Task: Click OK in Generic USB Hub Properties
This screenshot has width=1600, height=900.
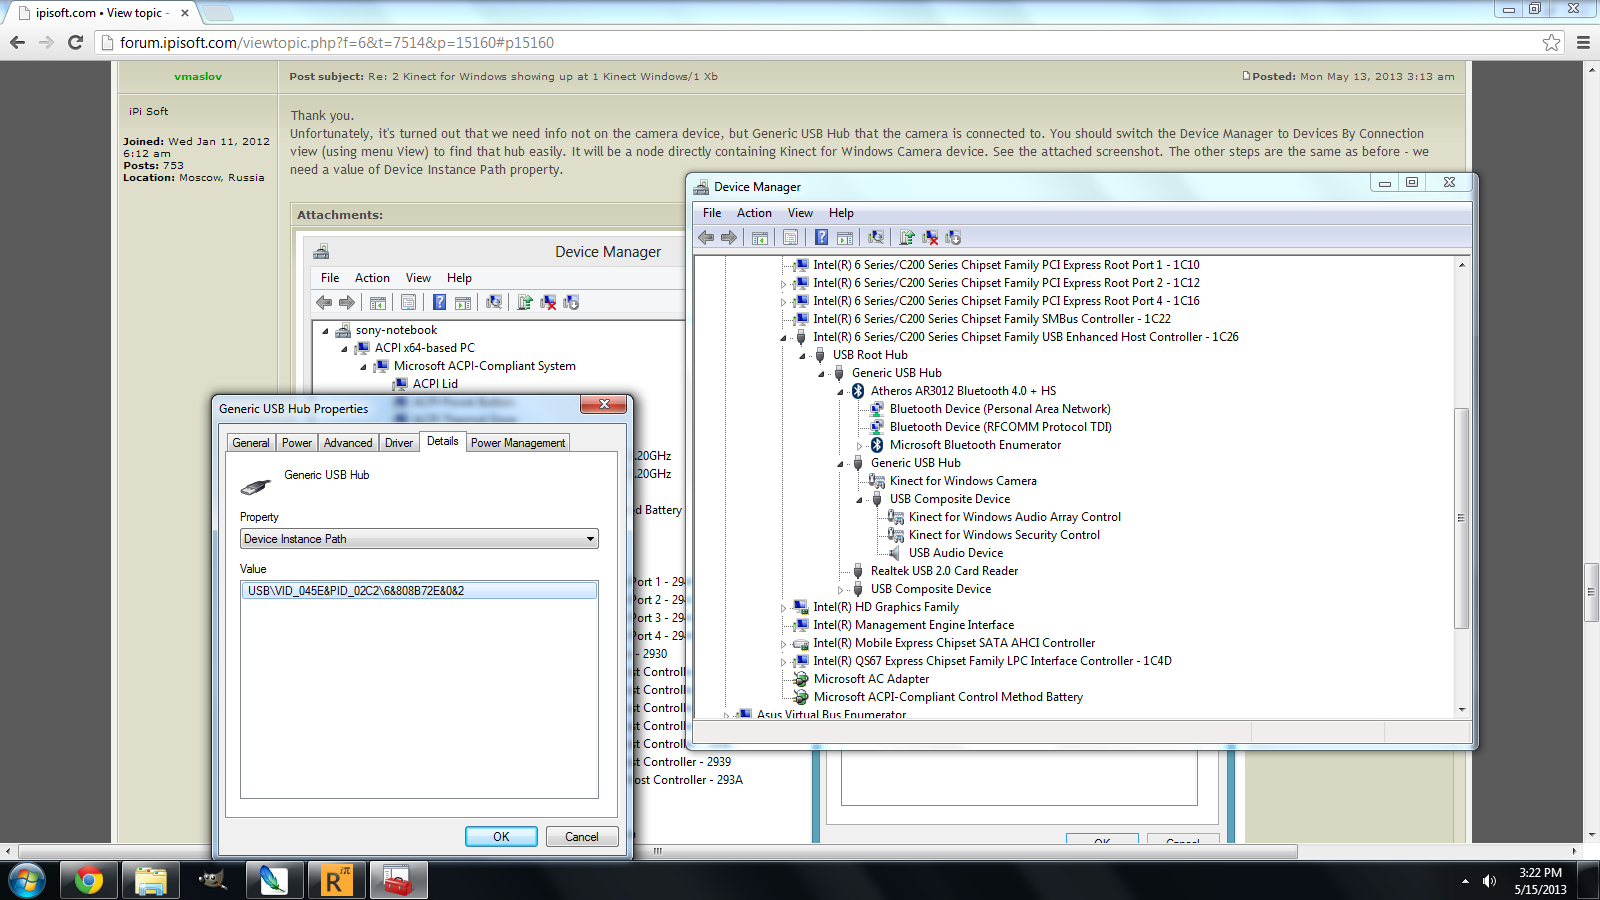Action: click(x=501, y=837)
